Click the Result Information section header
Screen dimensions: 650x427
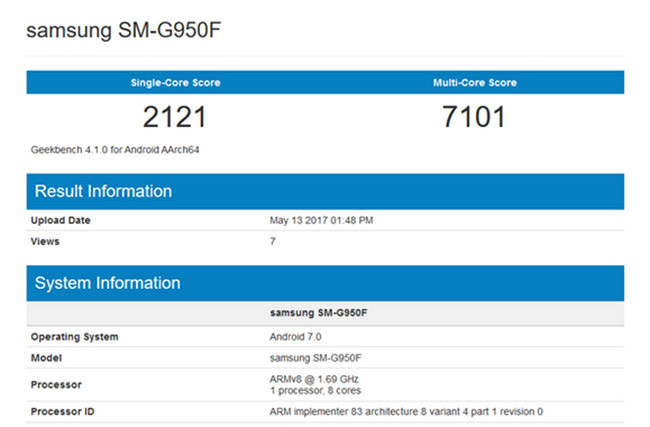(x=104, y=191)
